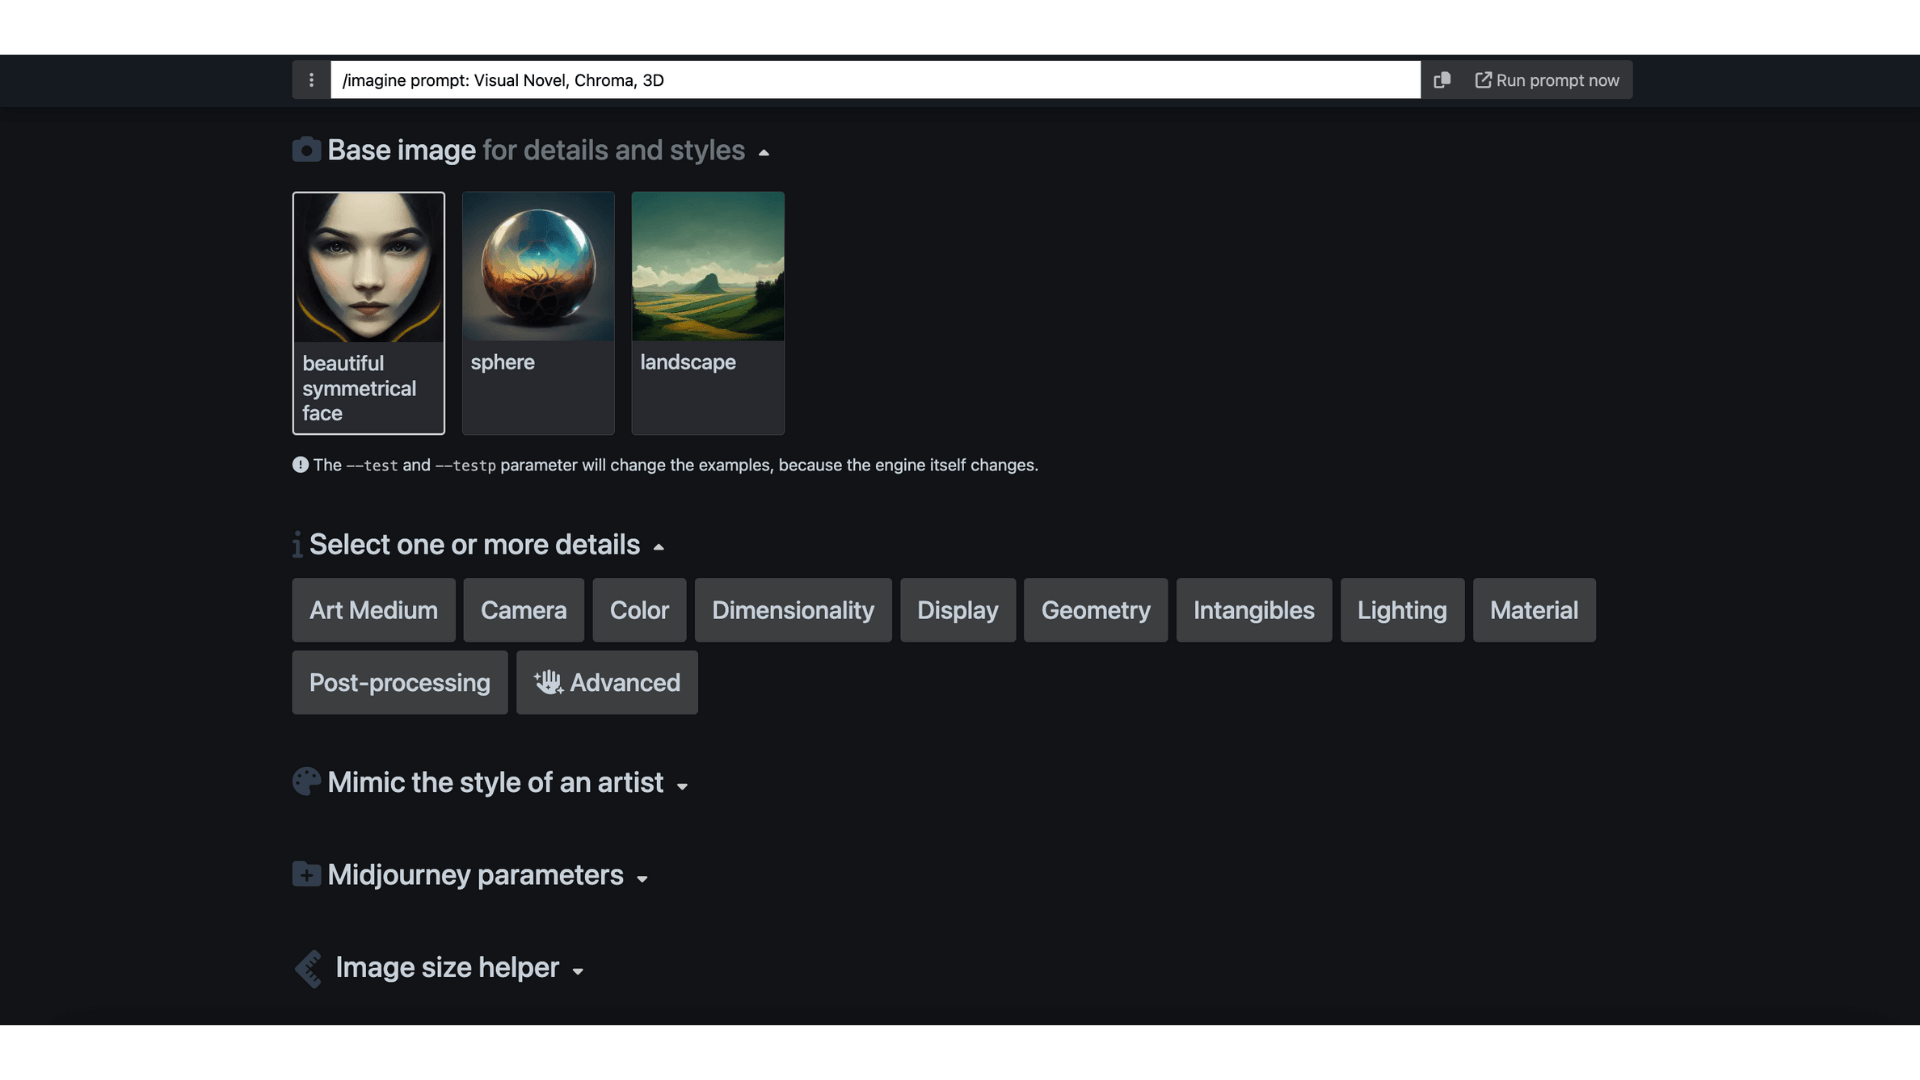Screen dimensions: 1920x1080
Task: Open the kebab menu beside the prompt field
Action: [311, 80]
